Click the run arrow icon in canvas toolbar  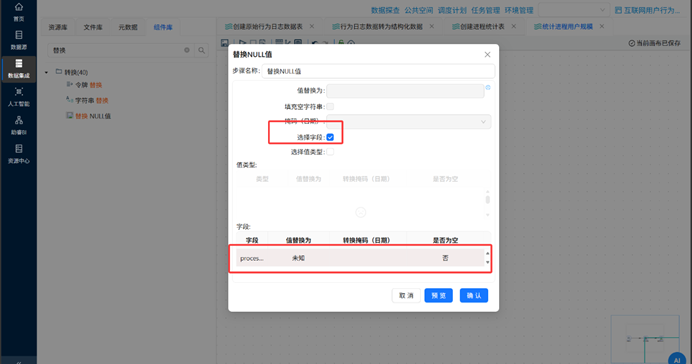point(242,43)
